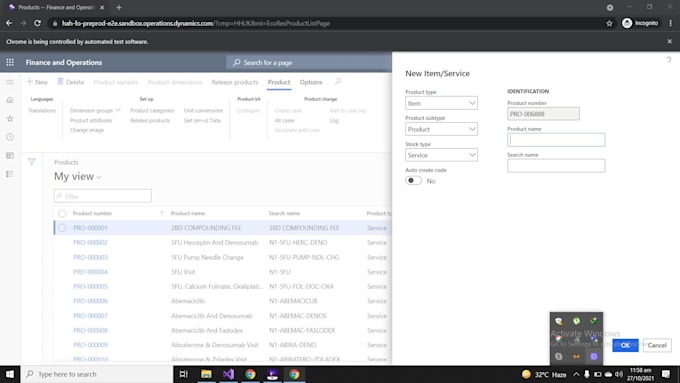Open the Options tab
The height and width of the screenshot is (383, 680).
pyautogui.click(x=311, y=82)
